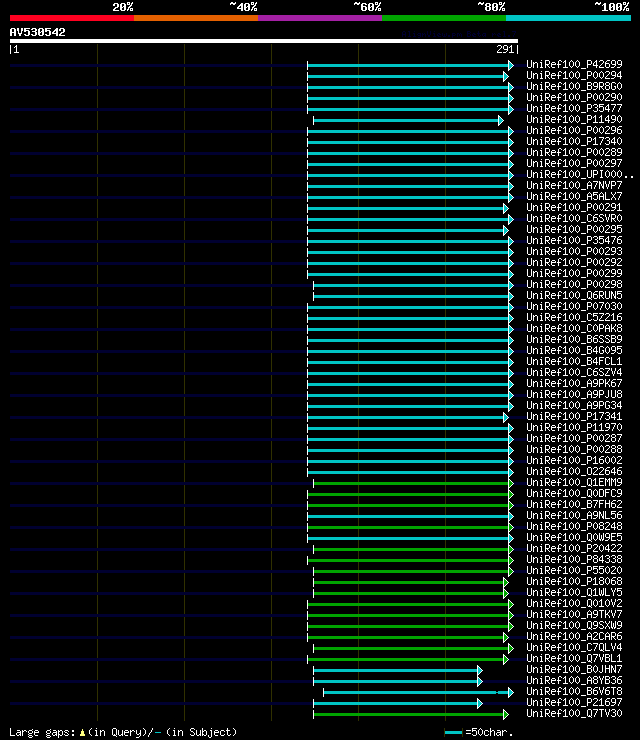
Task: Open the UniRef100_Q7TV30 label
Action: pos(574,714)
